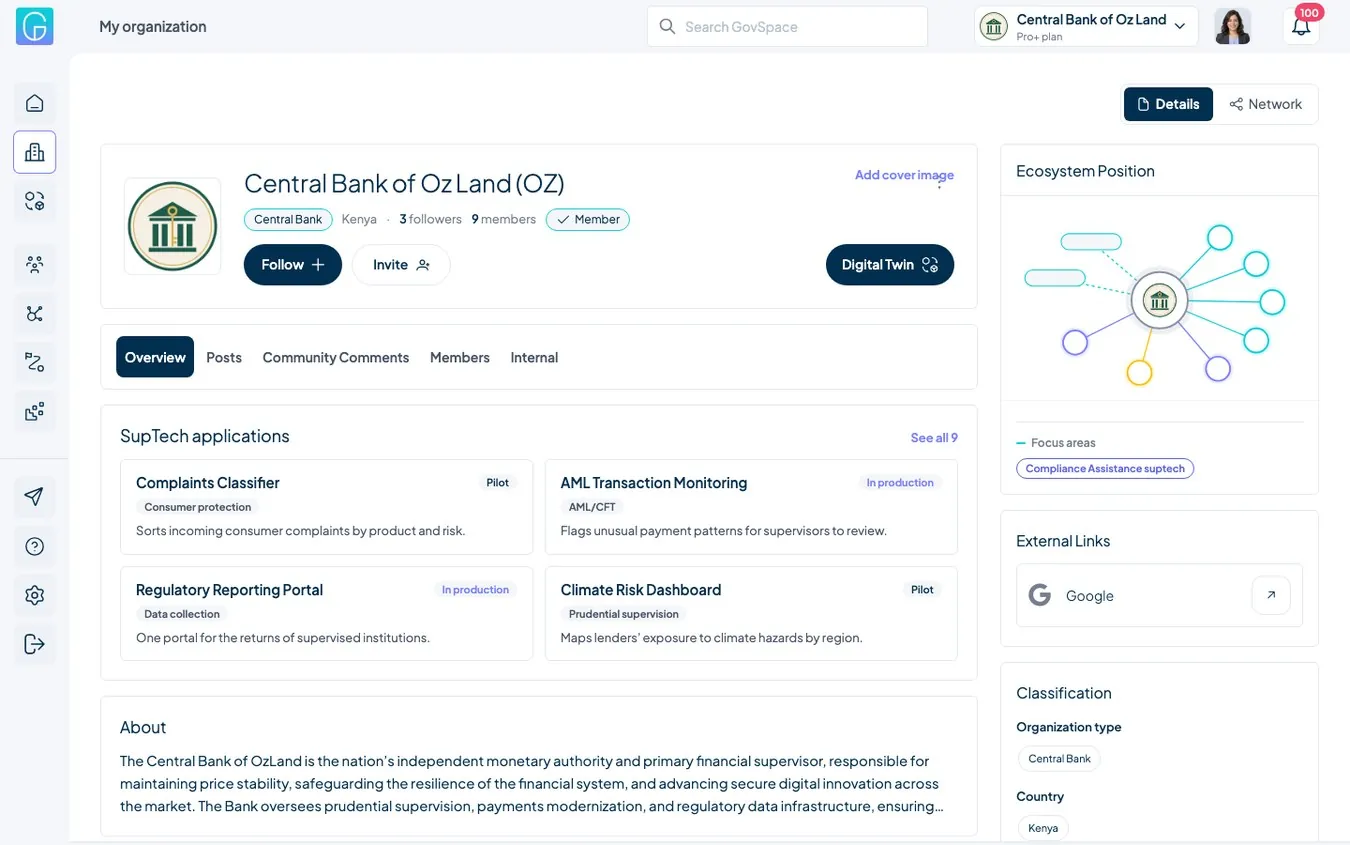Open the Digital Twin button
Image resolution: width=1350 pixels, height=845 pixels.
tap(890, 265)
